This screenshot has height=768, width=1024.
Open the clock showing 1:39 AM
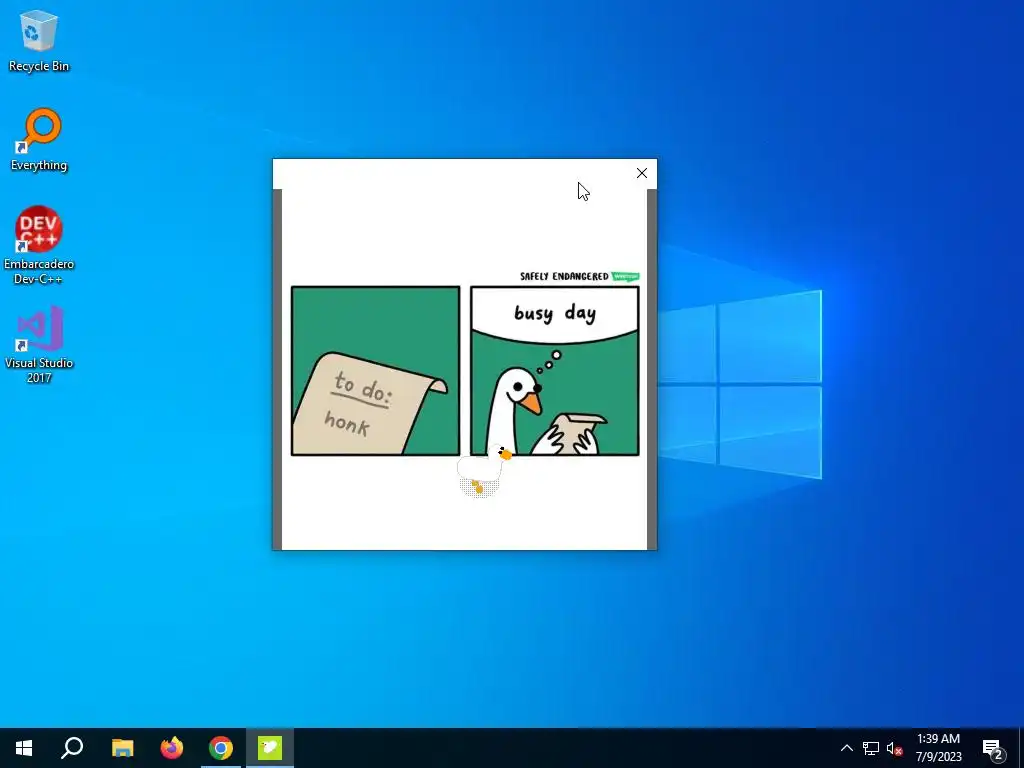938,748
